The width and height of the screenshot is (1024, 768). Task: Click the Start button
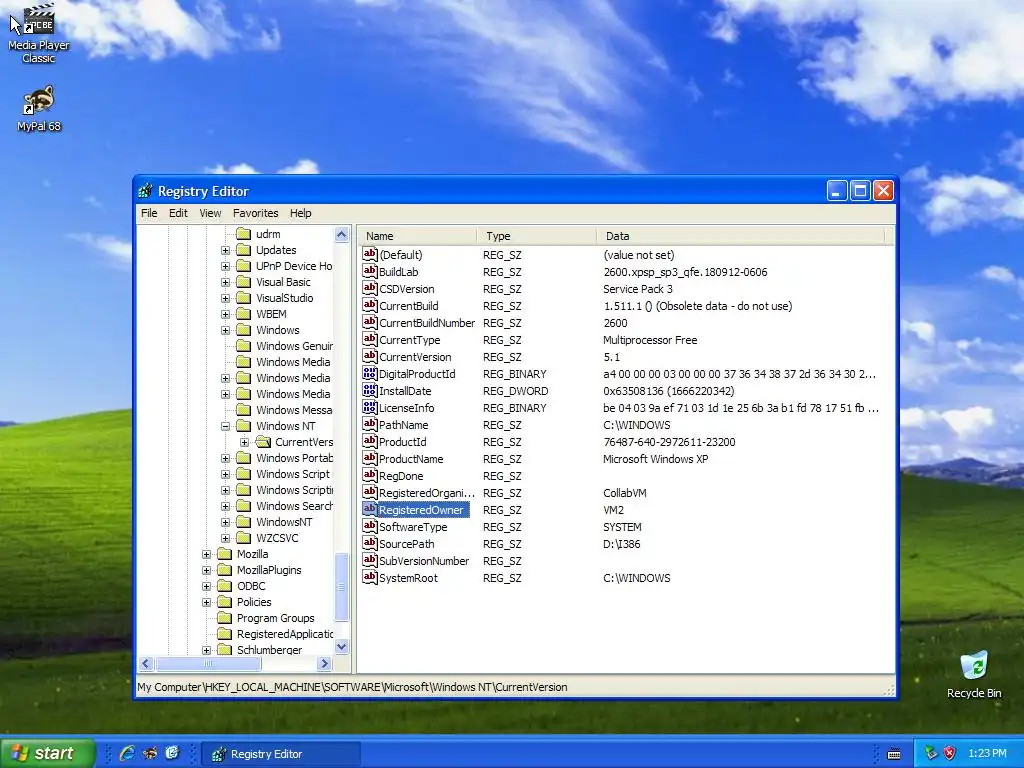(x=48, y=753)
